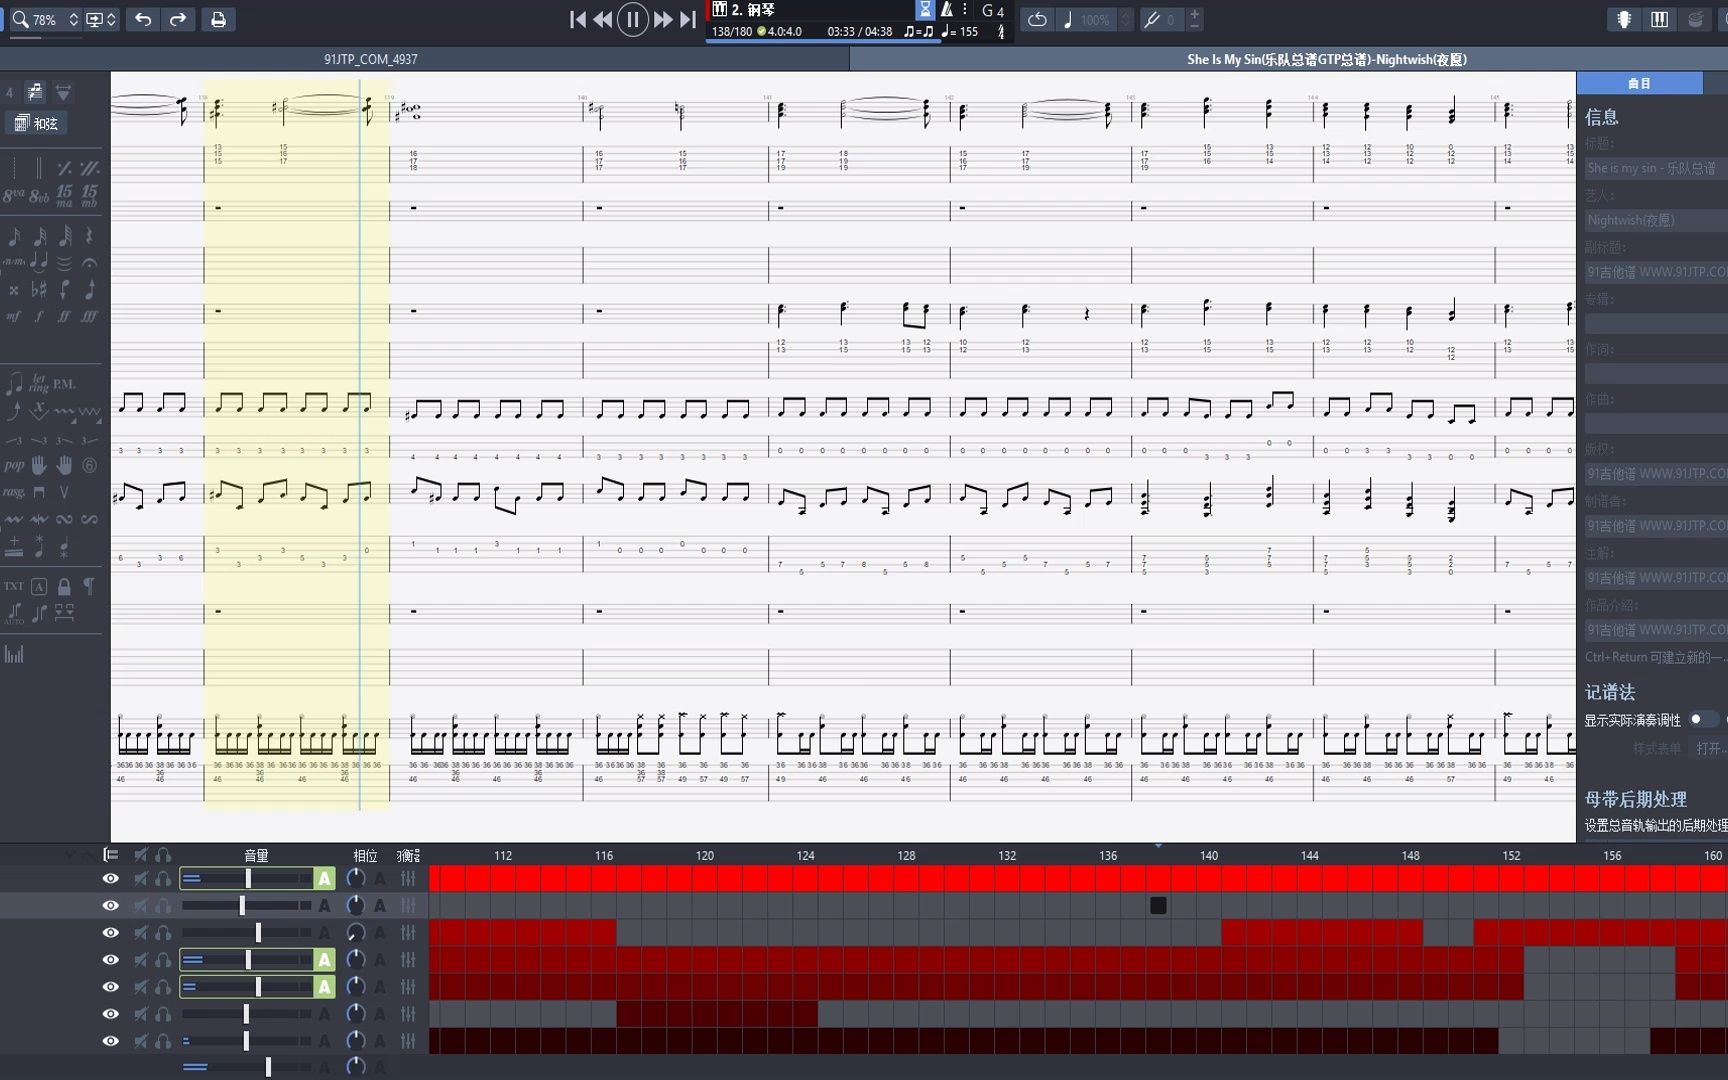Screen dimensions: 1728x1080
Task: Jump to the first bar of the score
Action: [x=577, y=19]
